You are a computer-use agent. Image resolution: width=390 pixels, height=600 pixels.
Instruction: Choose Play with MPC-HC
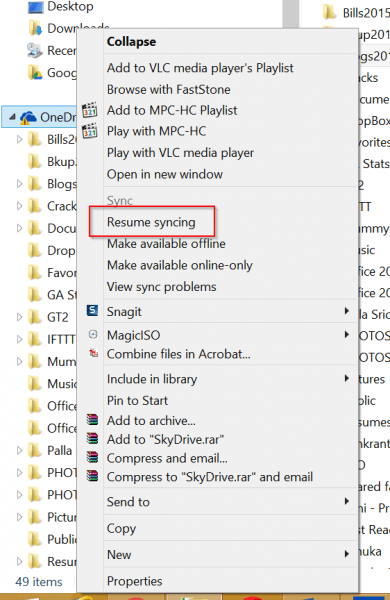[x=156, y=131]
